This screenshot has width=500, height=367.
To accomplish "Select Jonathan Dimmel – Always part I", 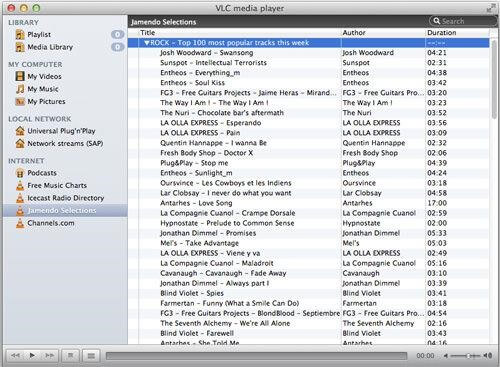I will (214, 283).
